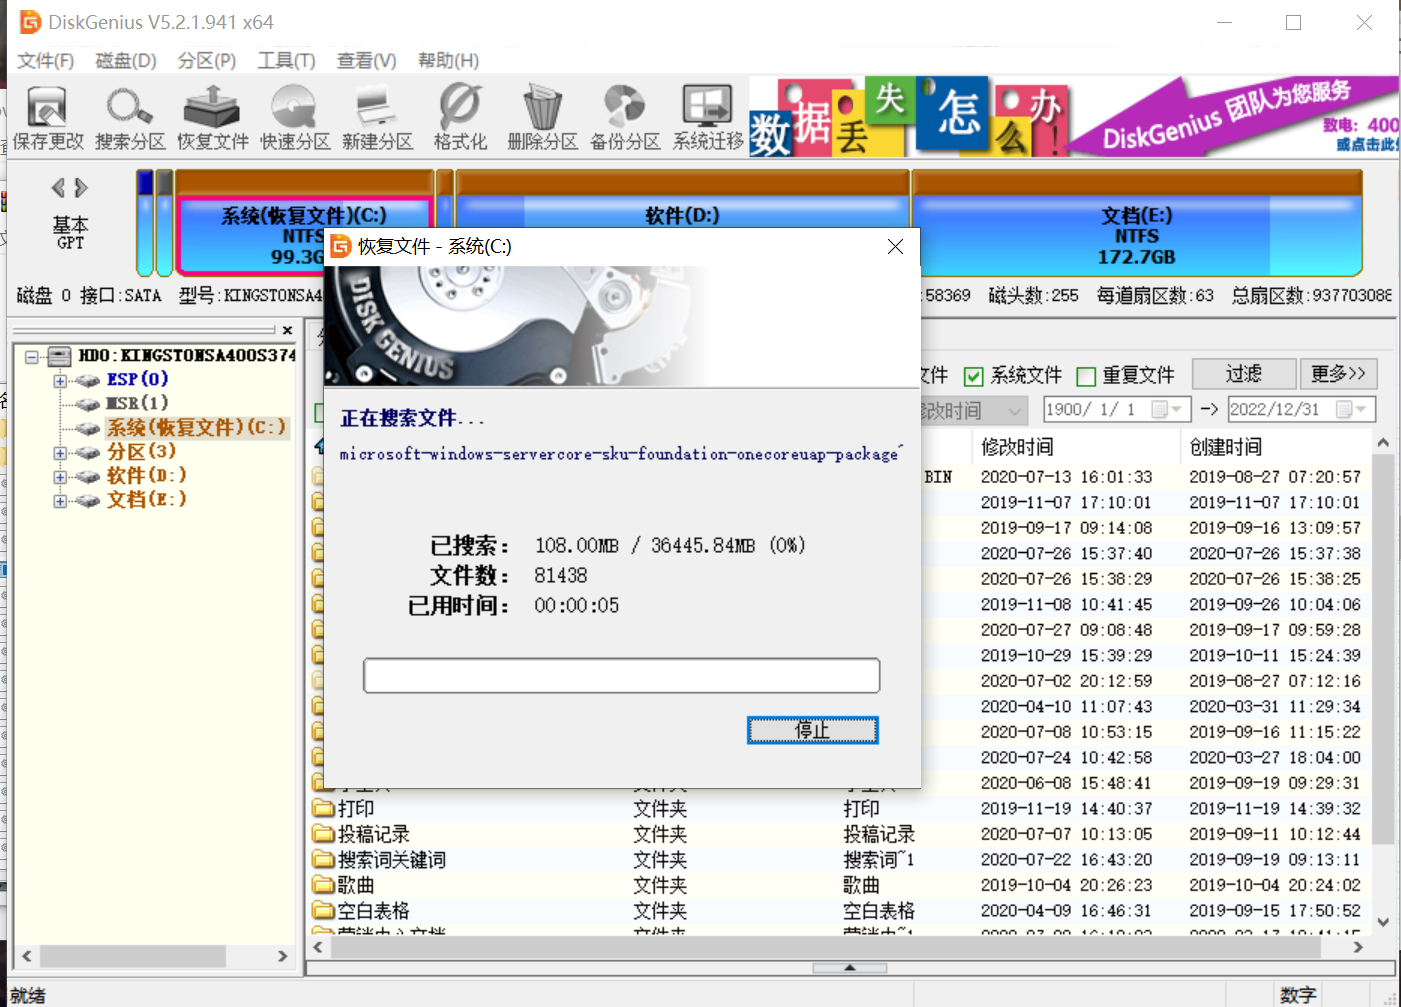Click the 投稿记录 folder icon
The height and width of the screenshot is (1007, 1401).
point(322,833)
